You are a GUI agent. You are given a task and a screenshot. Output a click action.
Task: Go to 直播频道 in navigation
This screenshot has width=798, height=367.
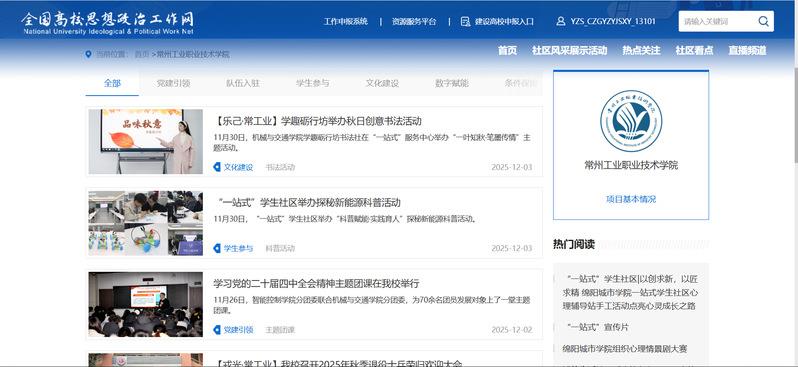click(747, 50)
